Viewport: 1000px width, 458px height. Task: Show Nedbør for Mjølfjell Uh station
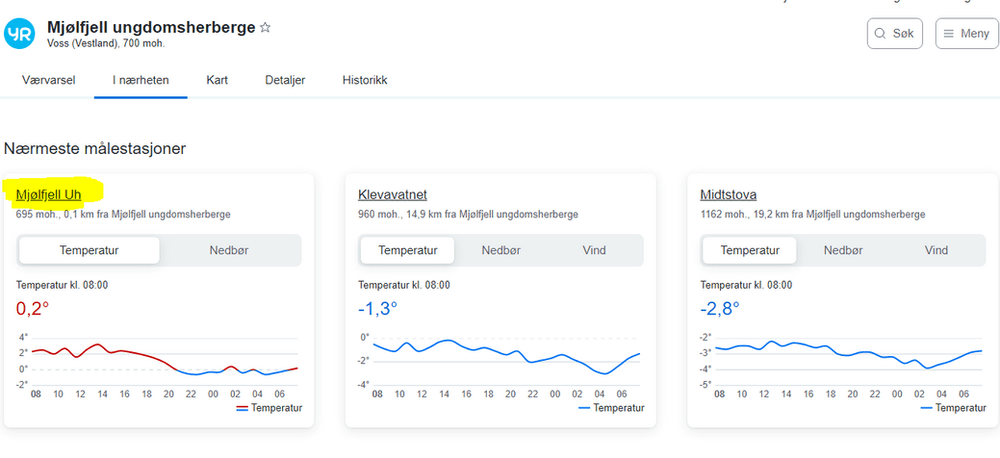tap(230, 250)
